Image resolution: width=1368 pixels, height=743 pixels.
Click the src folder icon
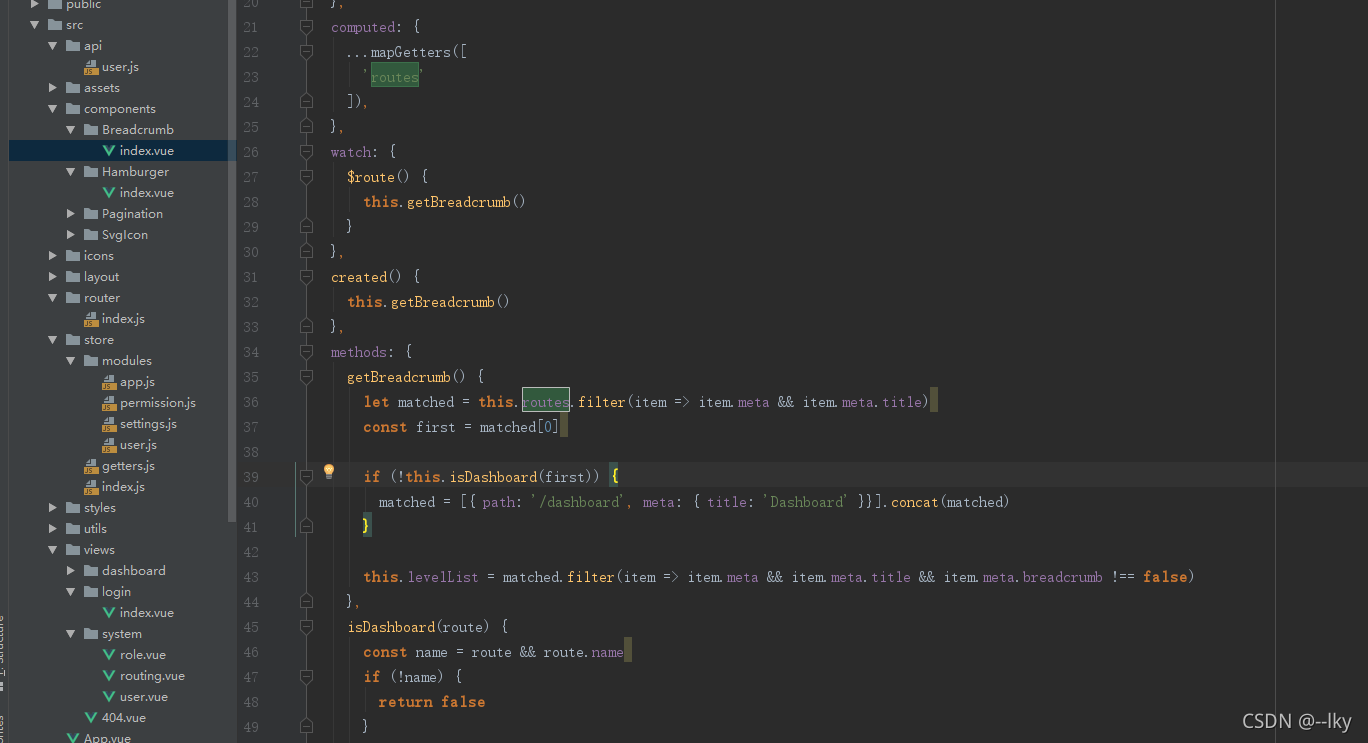[x=55, y=25]
